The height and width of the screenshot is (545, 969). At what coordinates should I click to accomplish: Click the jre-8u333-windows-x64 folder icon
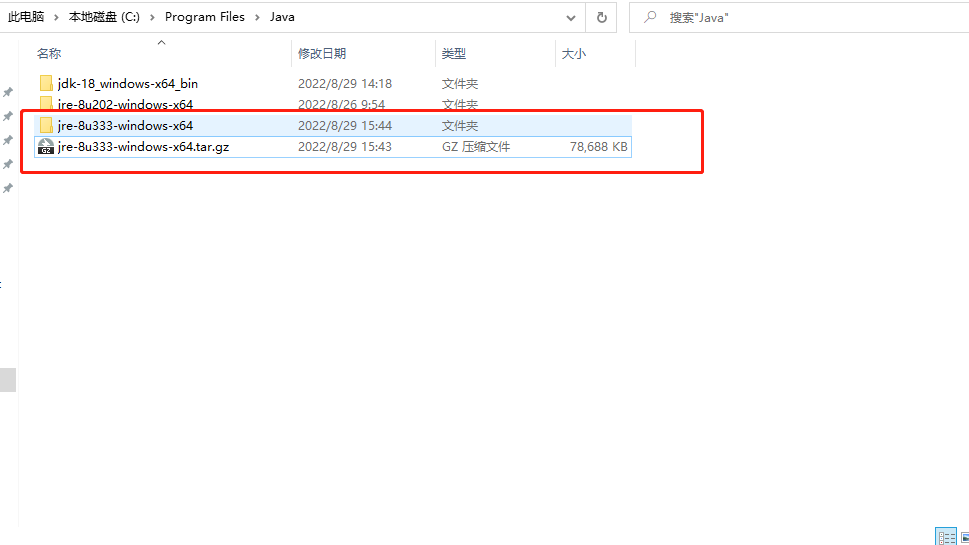coord(46,125)
